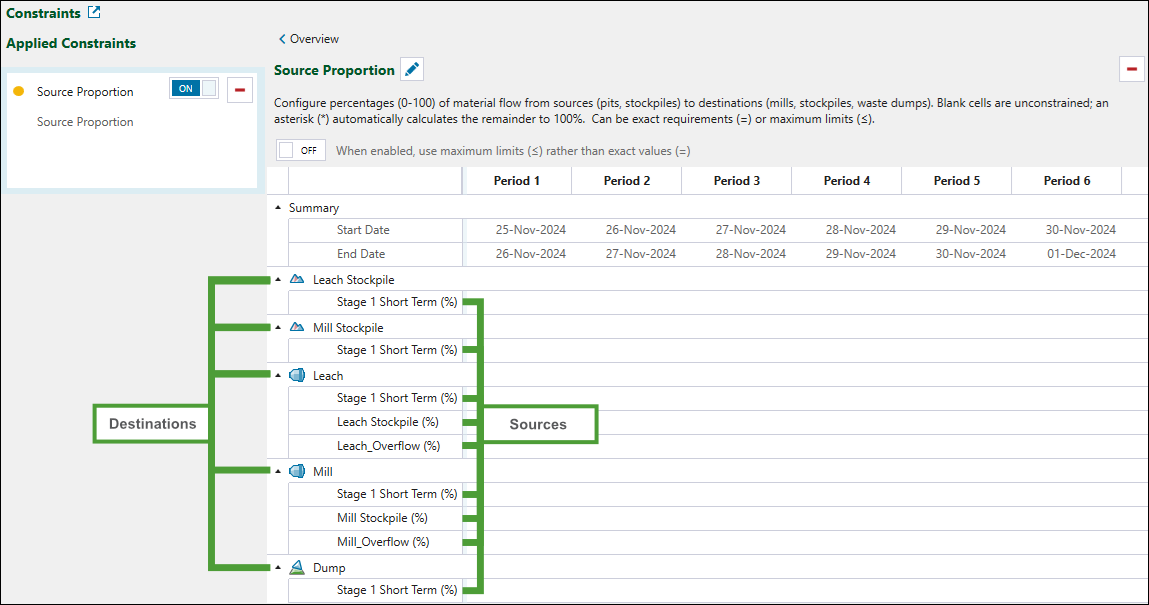Click the pencil edit icon beside Source Proportion

tap(412, 70)
